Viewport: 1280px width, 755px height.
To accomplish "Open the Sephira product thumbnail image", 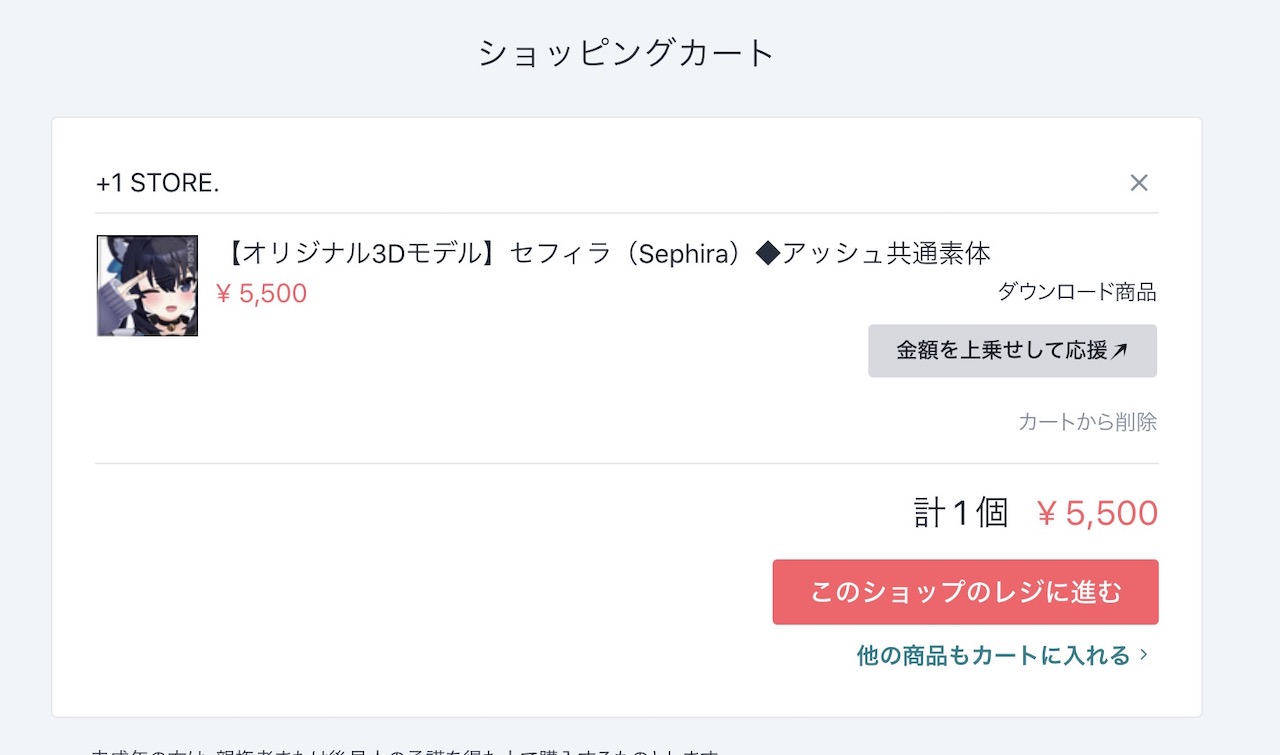I will [147, 286].
